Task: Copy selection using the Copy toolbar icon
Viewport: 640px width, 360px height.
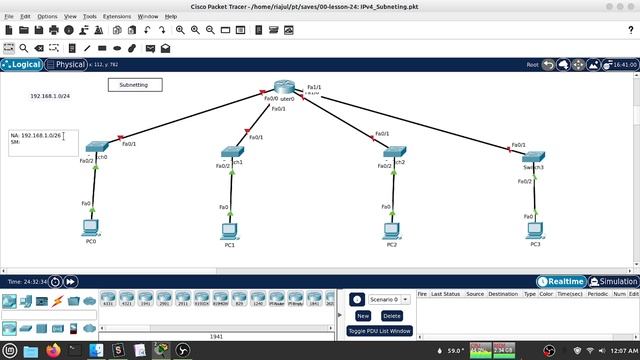Action: [x=117, y=30]
